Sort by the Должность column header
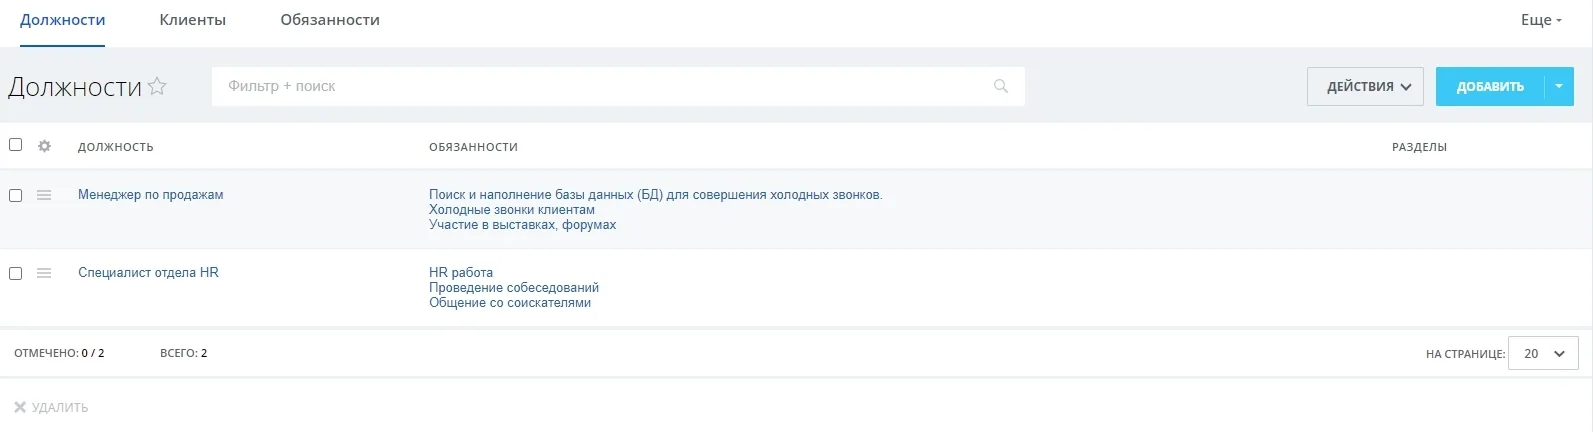The width and height of the screenshot is (1593, 432). tap(116, 147)
